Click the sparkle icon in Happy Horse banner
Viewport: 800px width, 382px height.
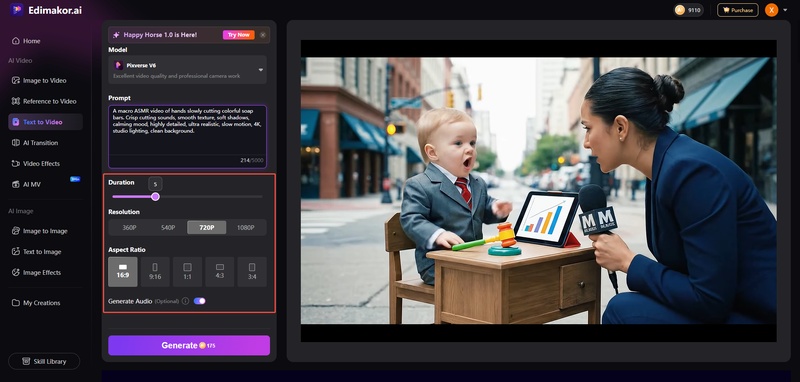116,35
